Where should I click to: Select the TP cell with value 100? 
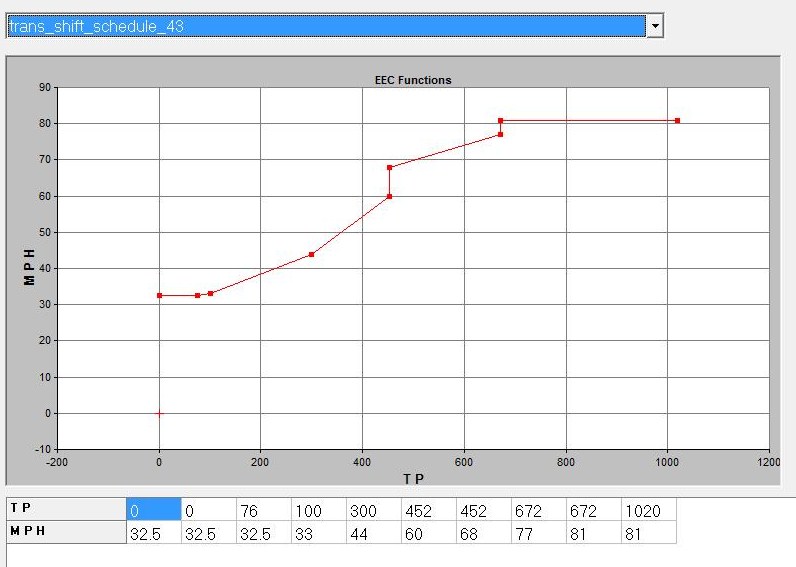319,509
